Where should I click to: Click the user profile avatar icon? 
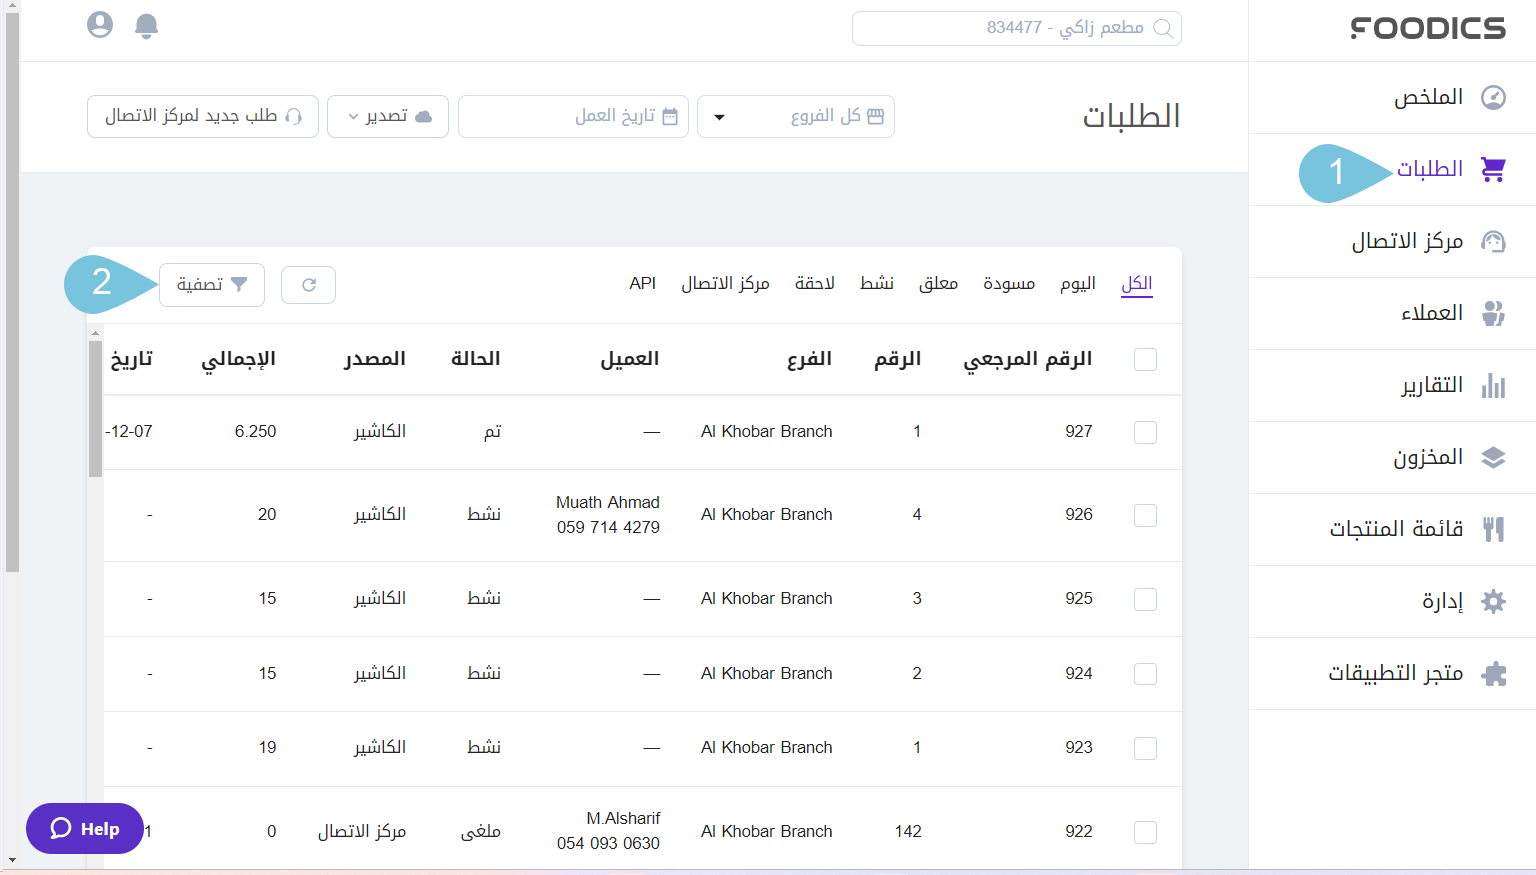pos(99,25)
